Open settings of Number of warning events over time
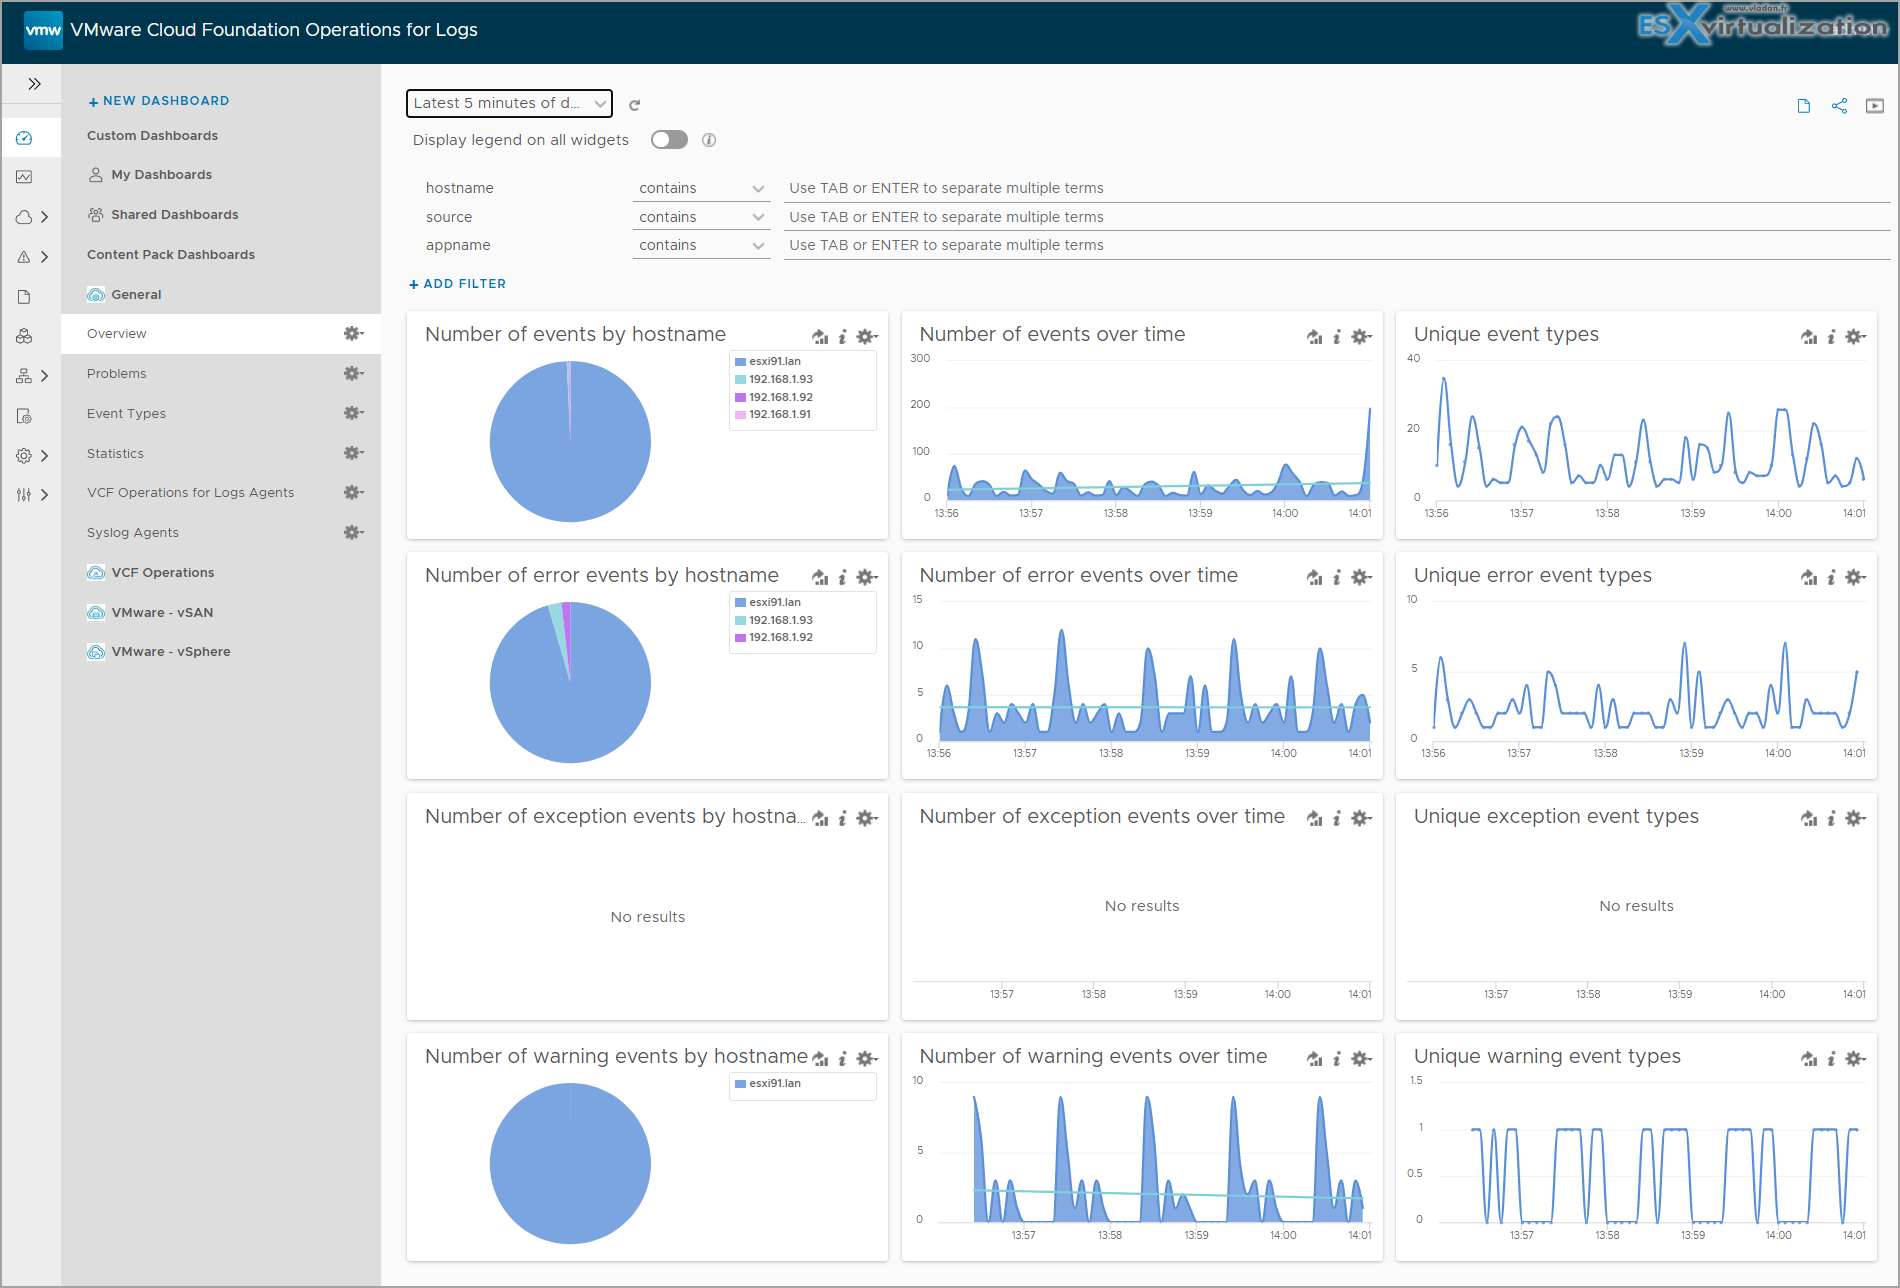The image size is (1900, 1288). coord(1362,1059)
